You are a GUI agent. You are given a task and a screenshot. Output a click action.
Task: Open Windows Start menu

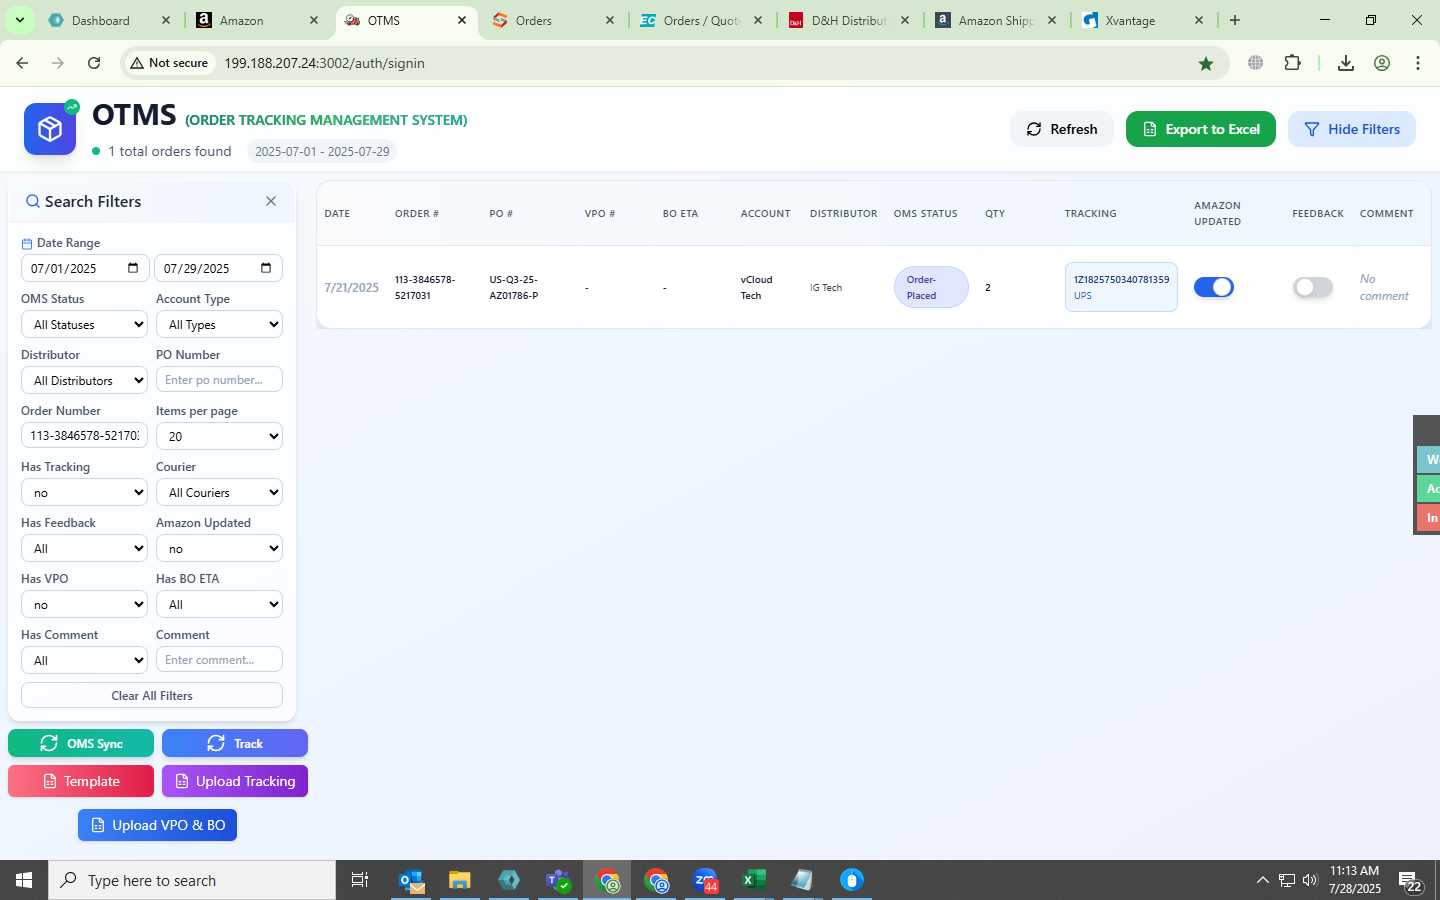24,880
